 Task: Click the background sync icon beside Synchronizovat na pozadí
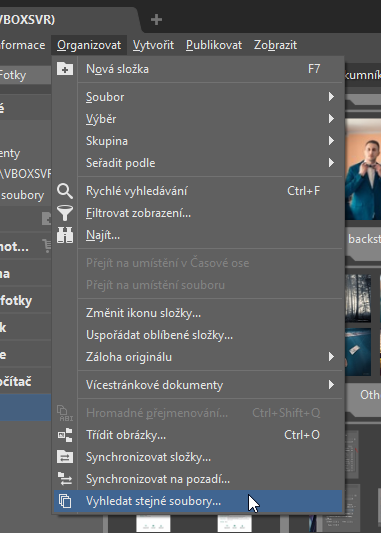[x=65, y=479]
